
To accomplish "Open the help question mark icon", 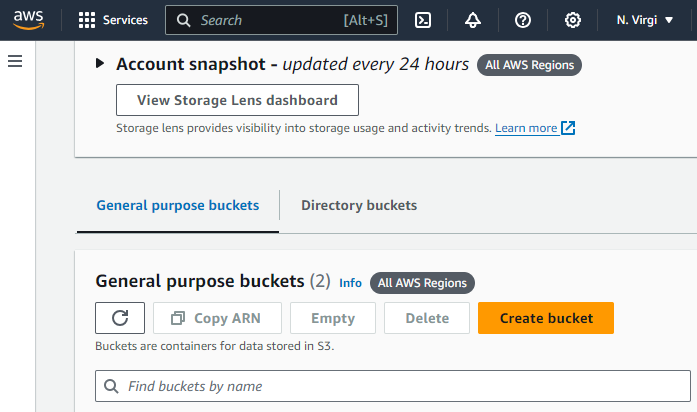I will pyautogui.click(x=523, y=20).
